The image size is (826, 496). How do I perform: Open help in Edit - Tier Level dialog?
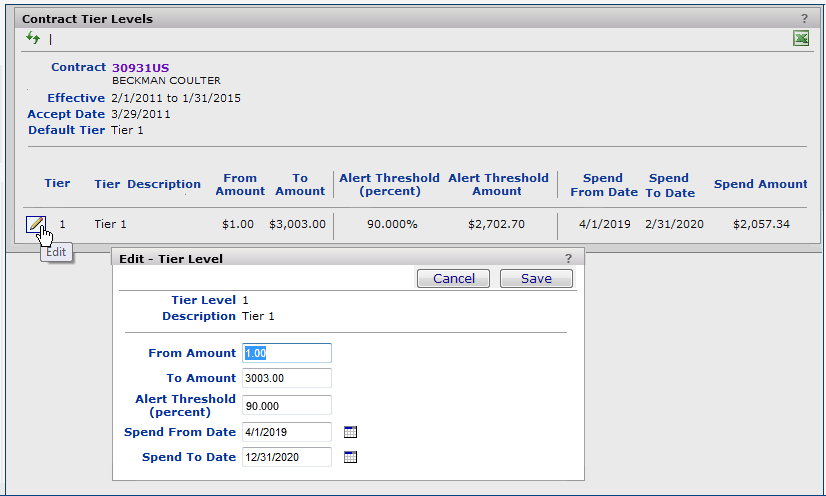tap(568, 258)
